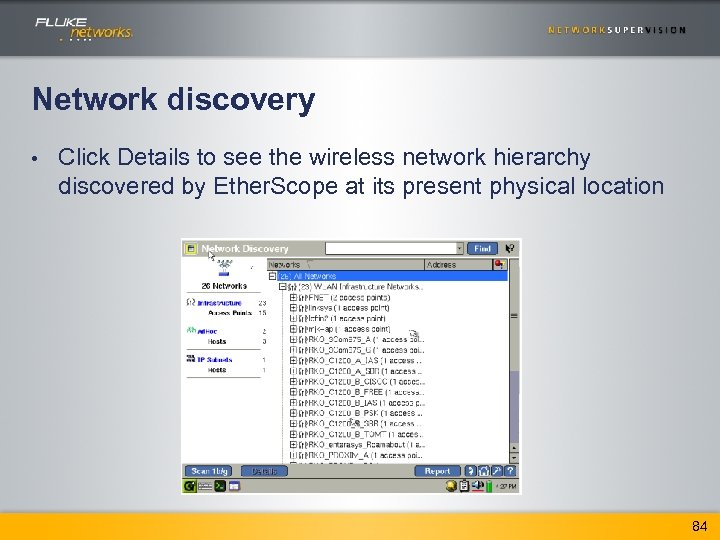Expand the linksys network node
The image size is (720, 540).
[x=293, y=308]
